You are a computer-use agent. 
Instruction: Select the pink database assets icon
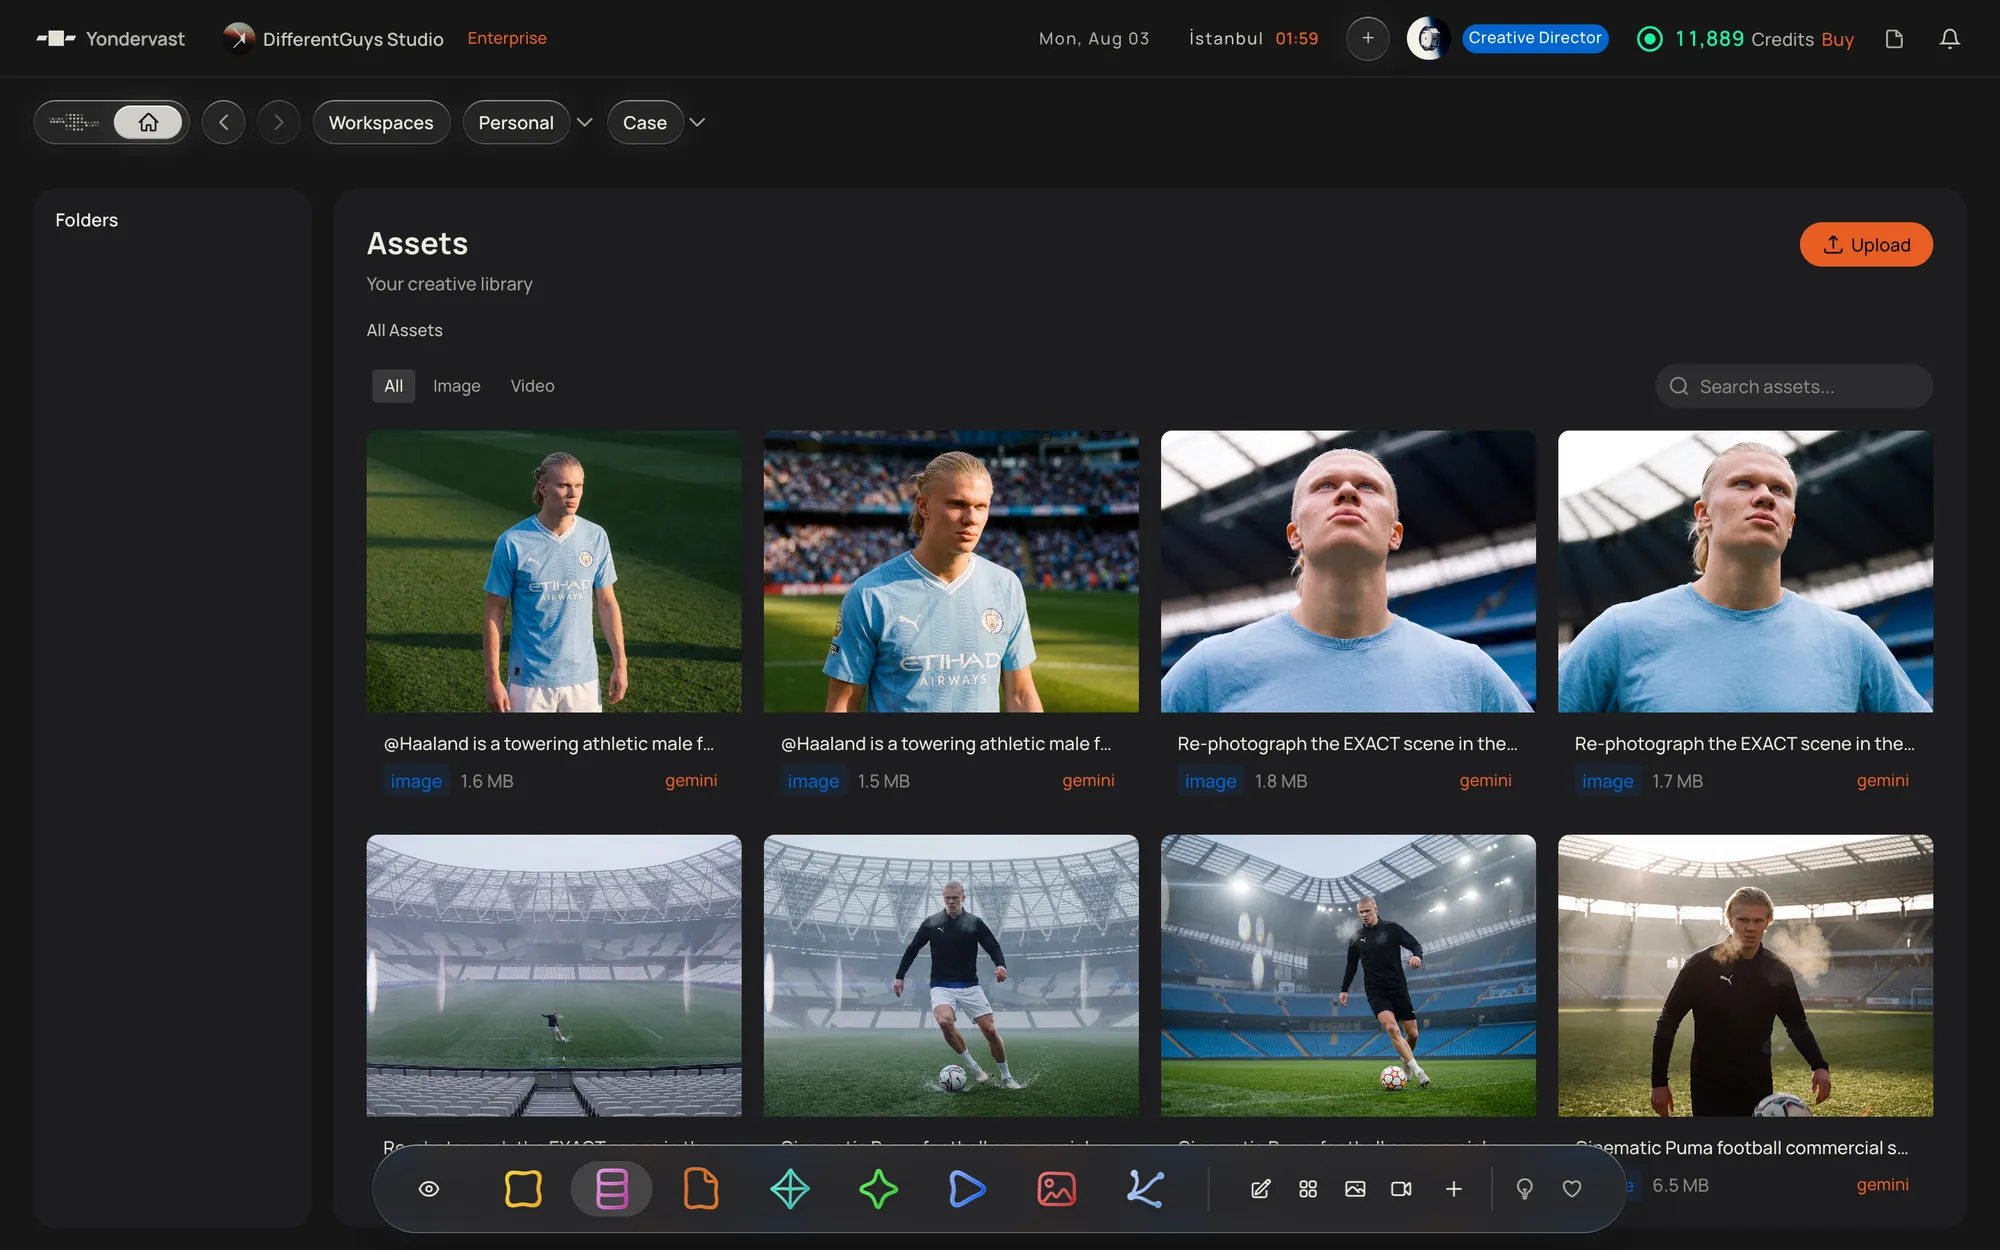612,1189
